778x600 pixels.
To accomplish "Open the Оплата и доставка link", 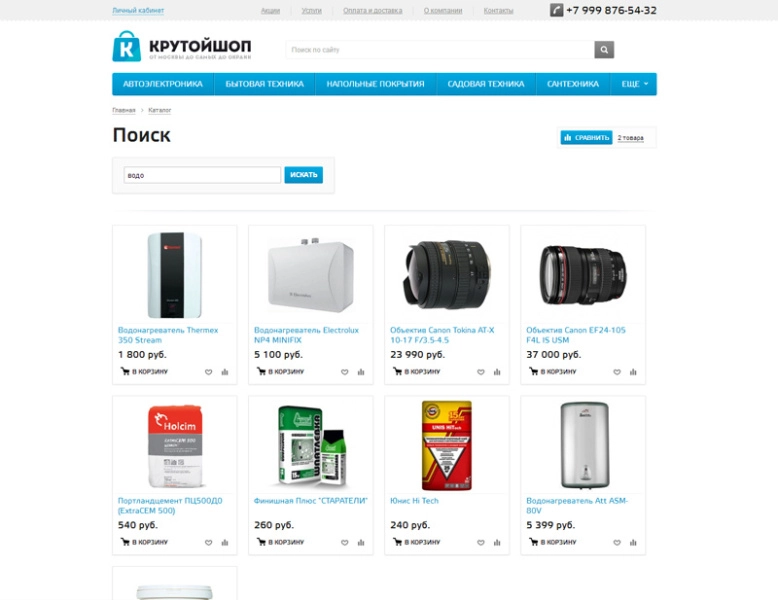I will [x=373, y=10].
